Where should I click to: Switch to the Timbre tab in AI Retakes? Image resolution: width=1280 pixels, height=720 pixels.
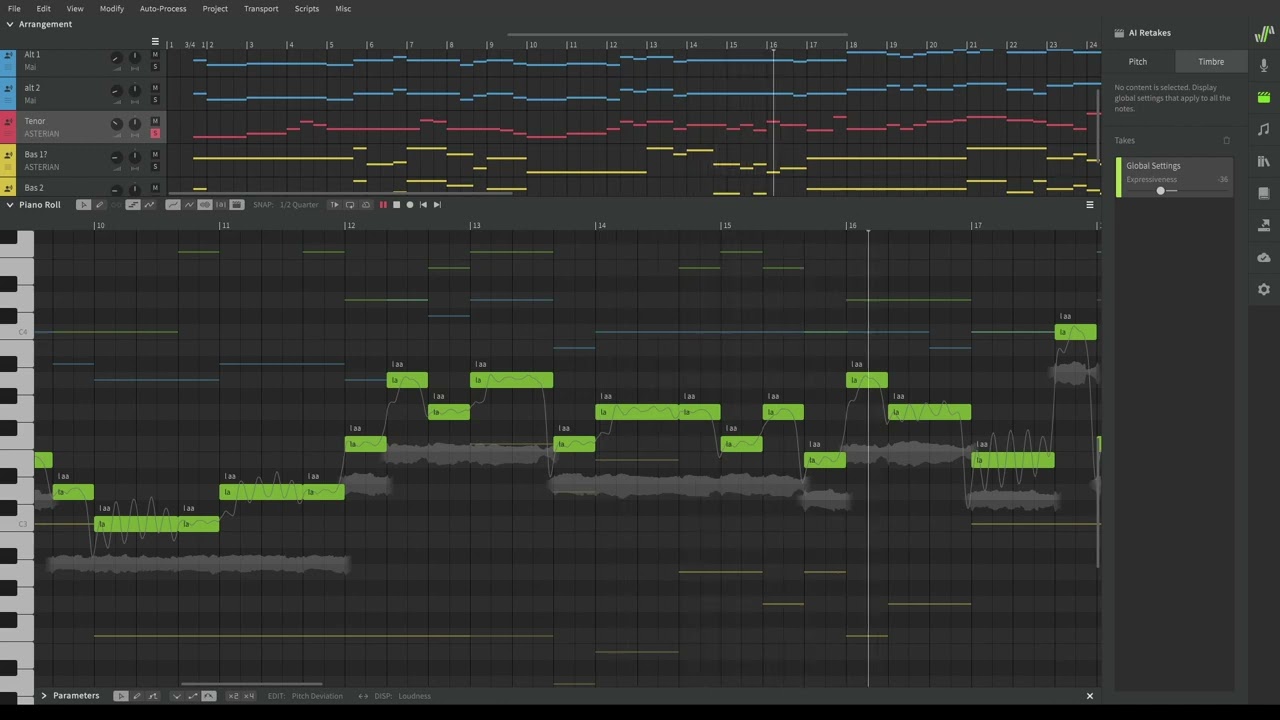[x=1211, y=62]
